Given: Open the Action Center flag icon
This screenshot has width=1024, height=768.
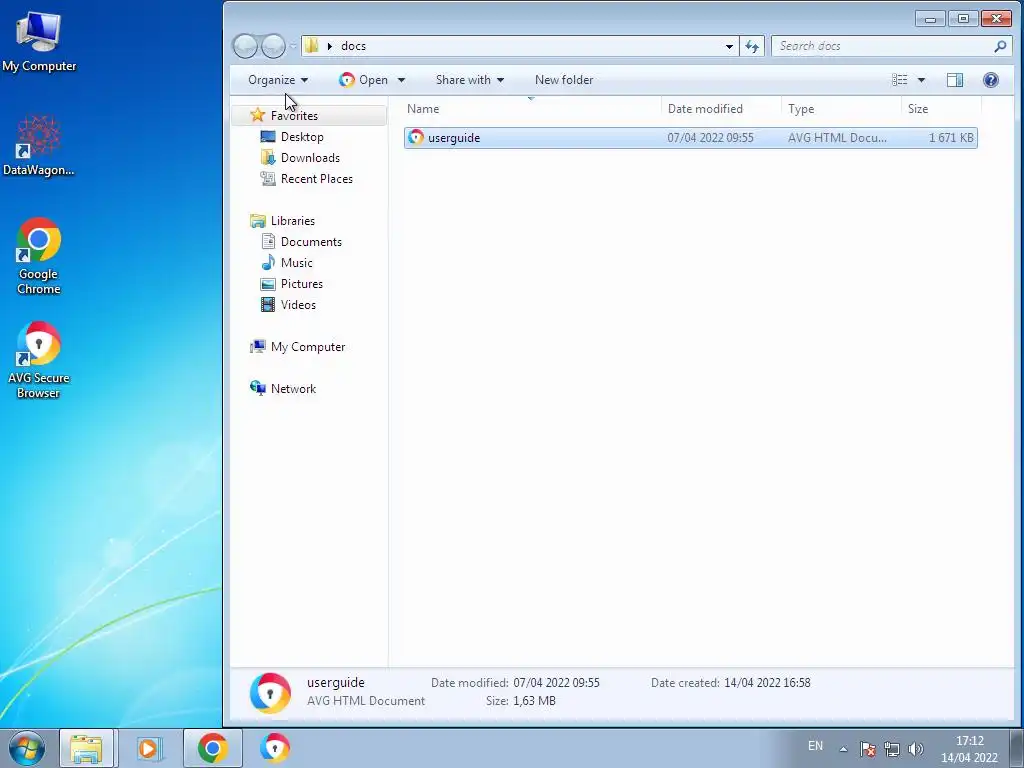Looking at the screenshot, I should click(867, 749).
